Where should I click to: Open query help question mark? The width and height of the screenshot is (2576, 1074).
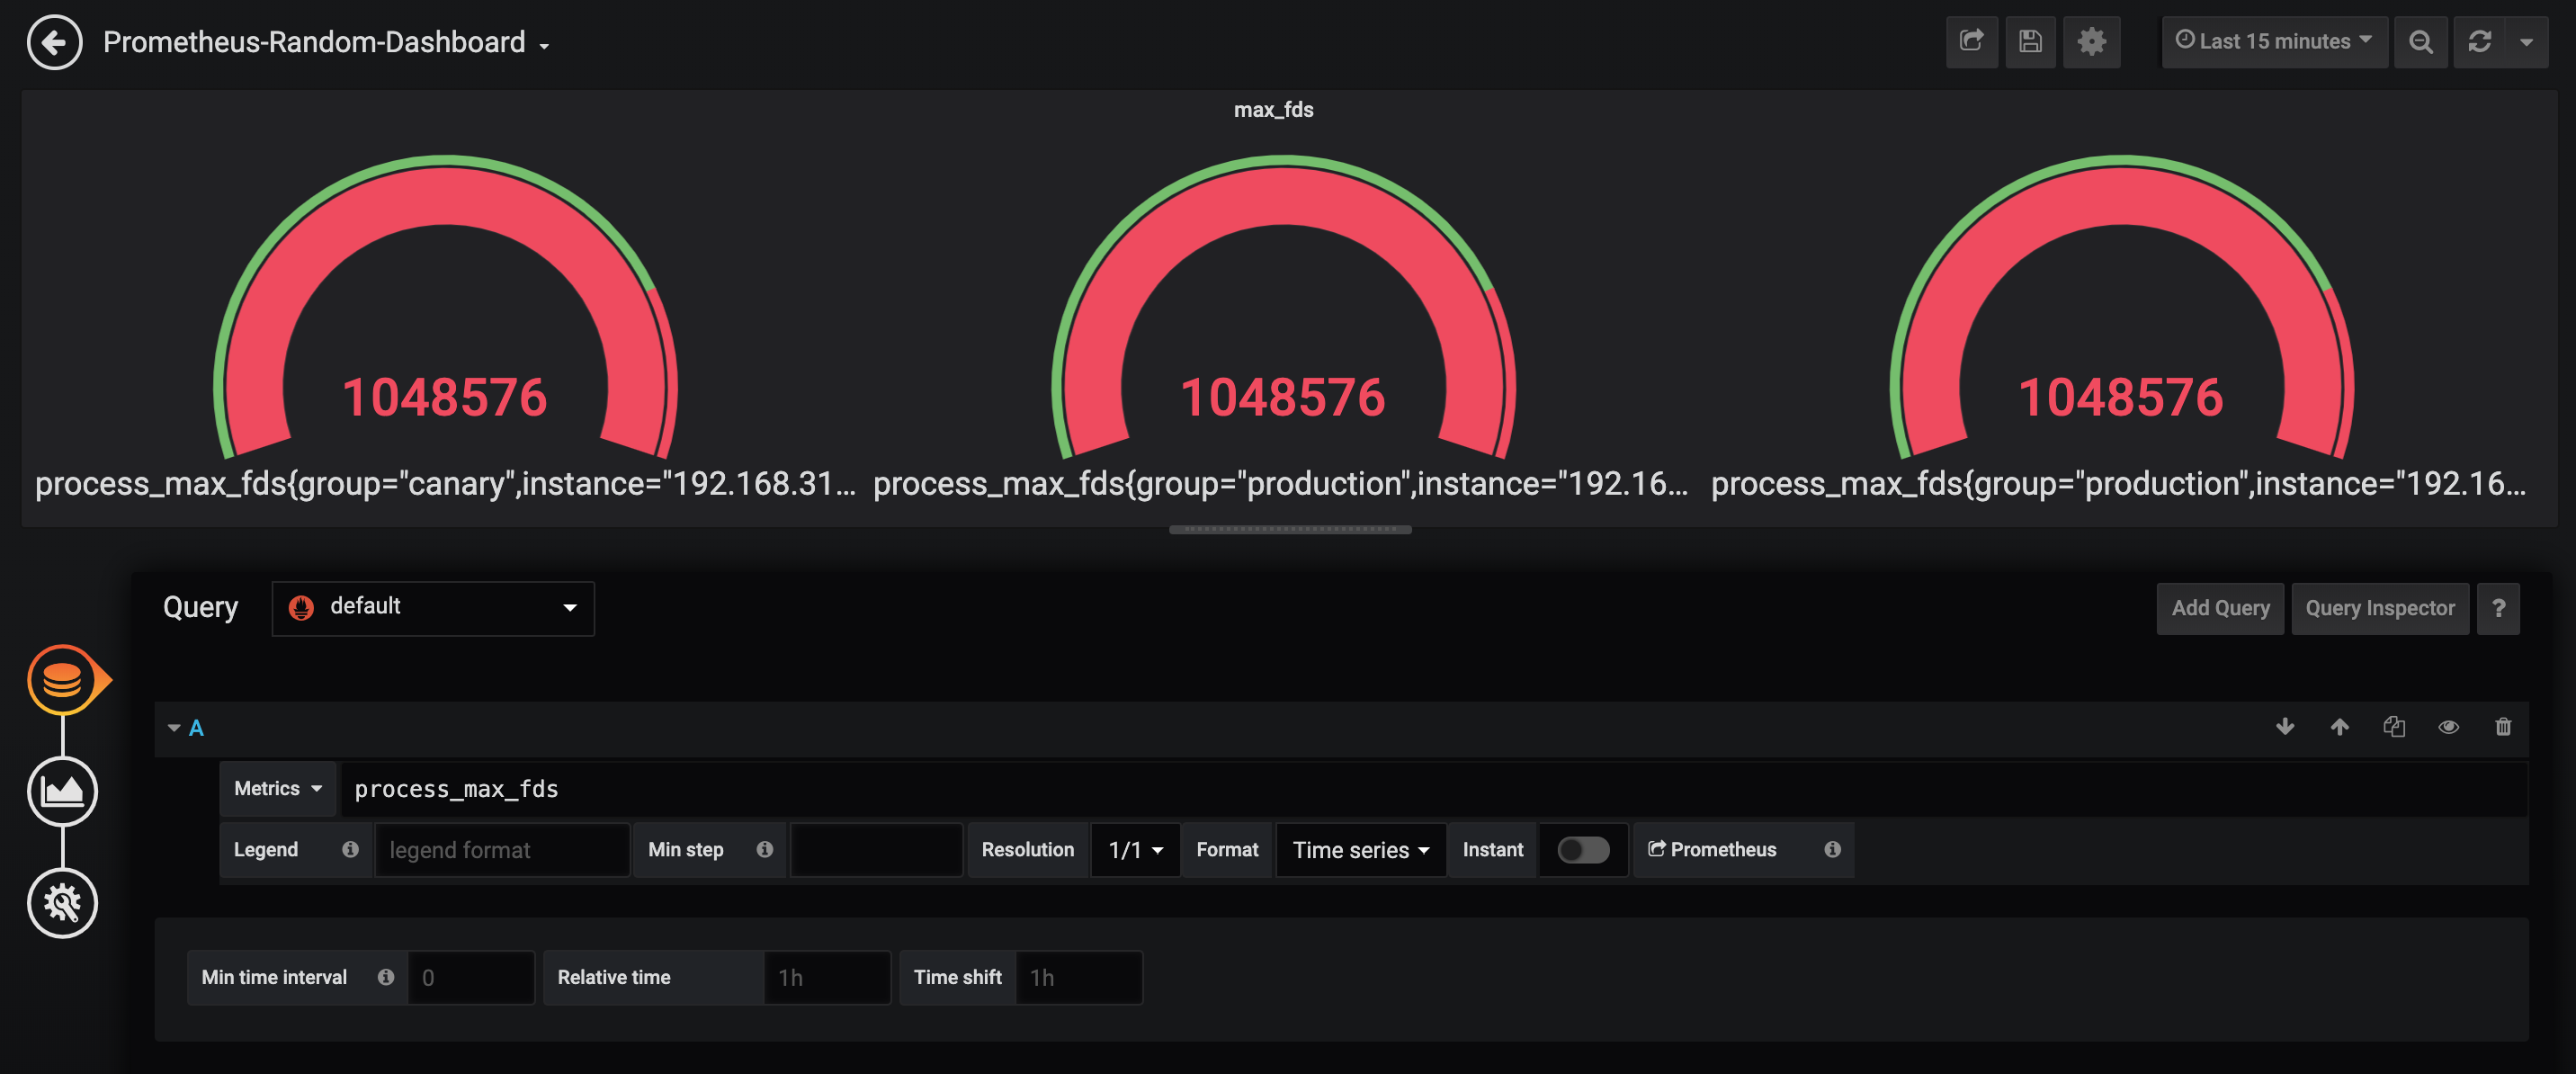2498,608
